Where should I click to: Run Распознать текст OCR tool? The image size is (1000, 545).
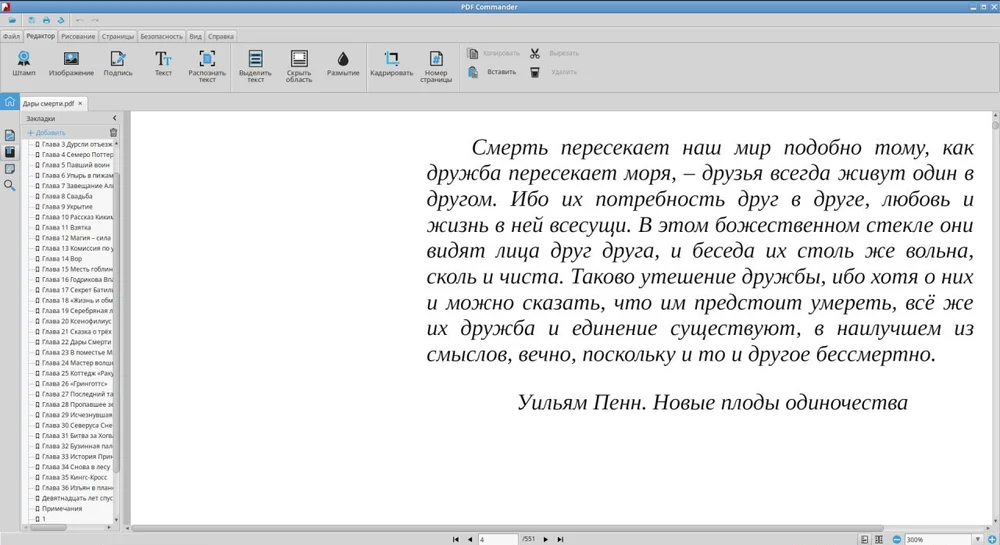click(x=207, y=66)
